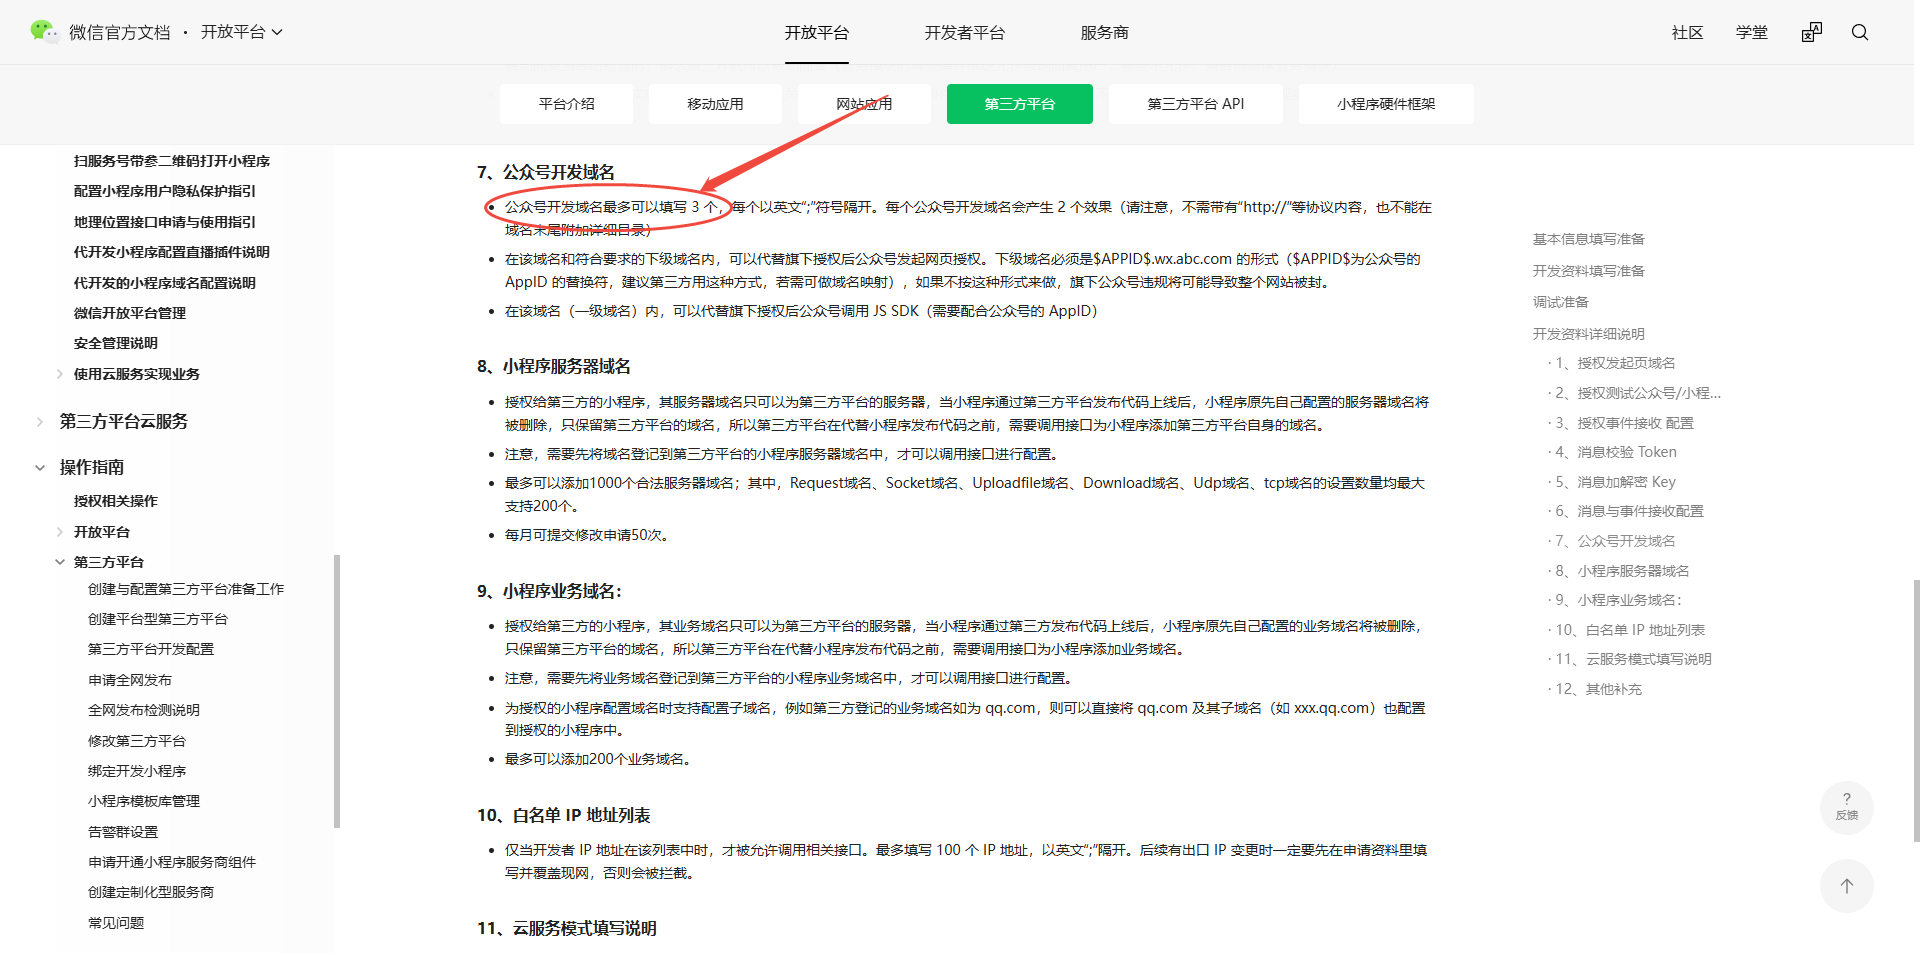Select the 第三方平台 green tab

click(1020, 104)
